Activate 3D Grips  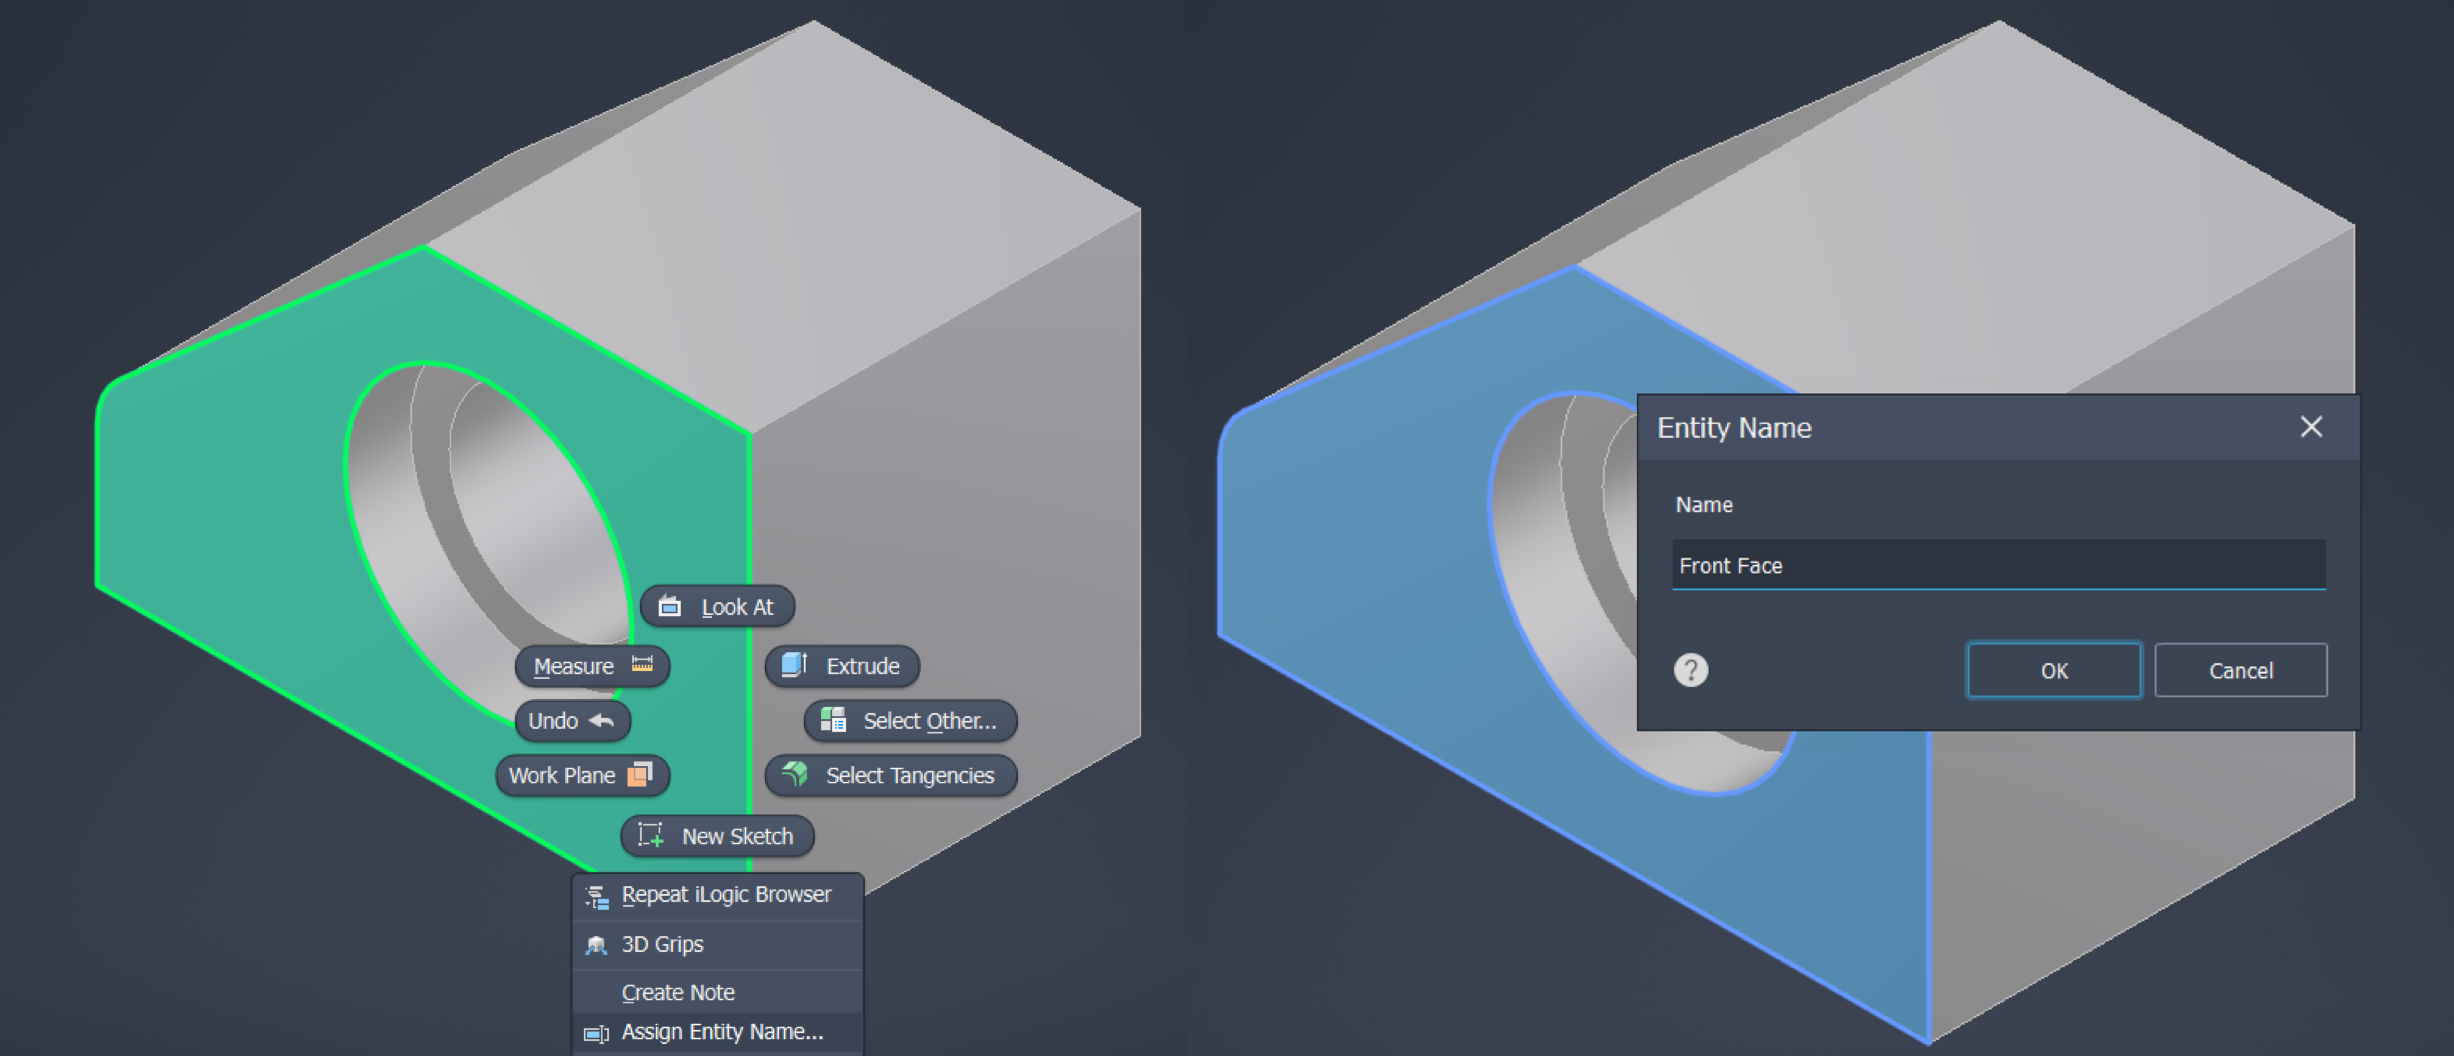coord(661,944)
